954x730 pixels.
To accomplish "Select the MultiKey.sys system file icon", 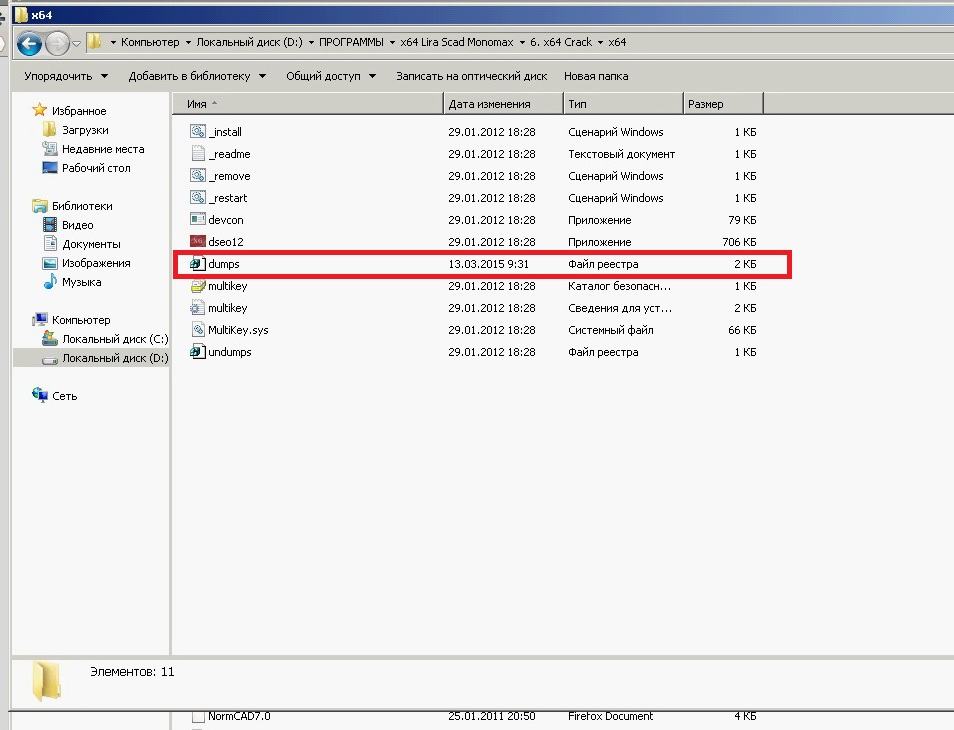I will click(197, 330).
